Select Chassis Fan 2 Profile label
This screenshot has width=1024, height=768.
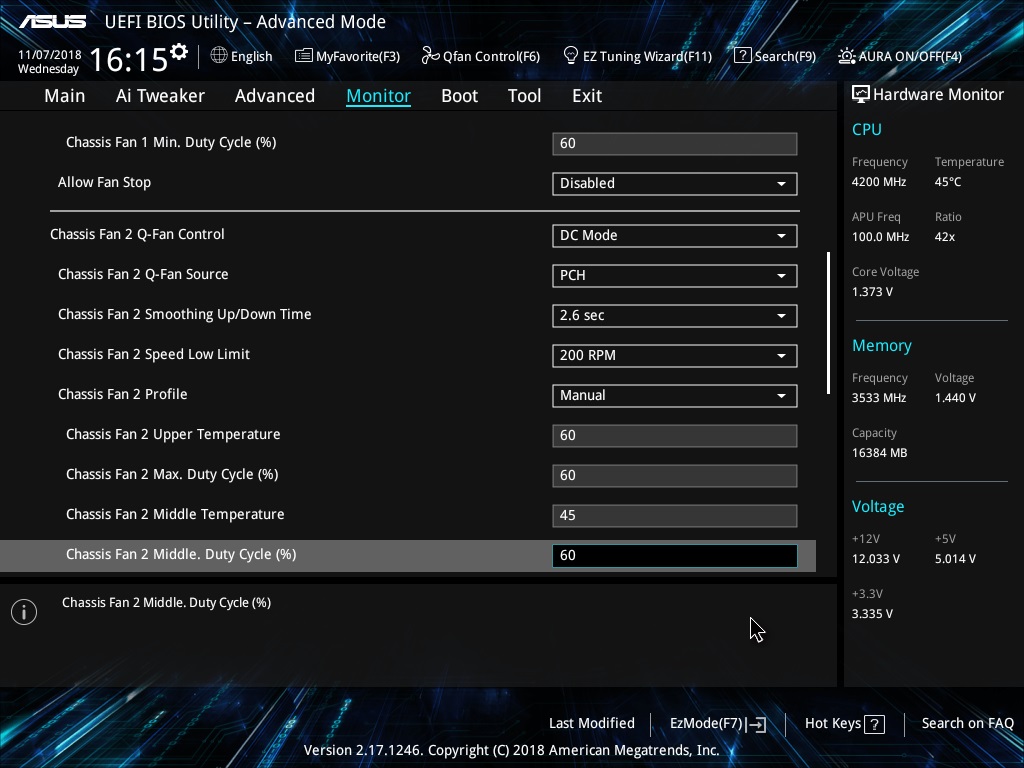[123, 394]
